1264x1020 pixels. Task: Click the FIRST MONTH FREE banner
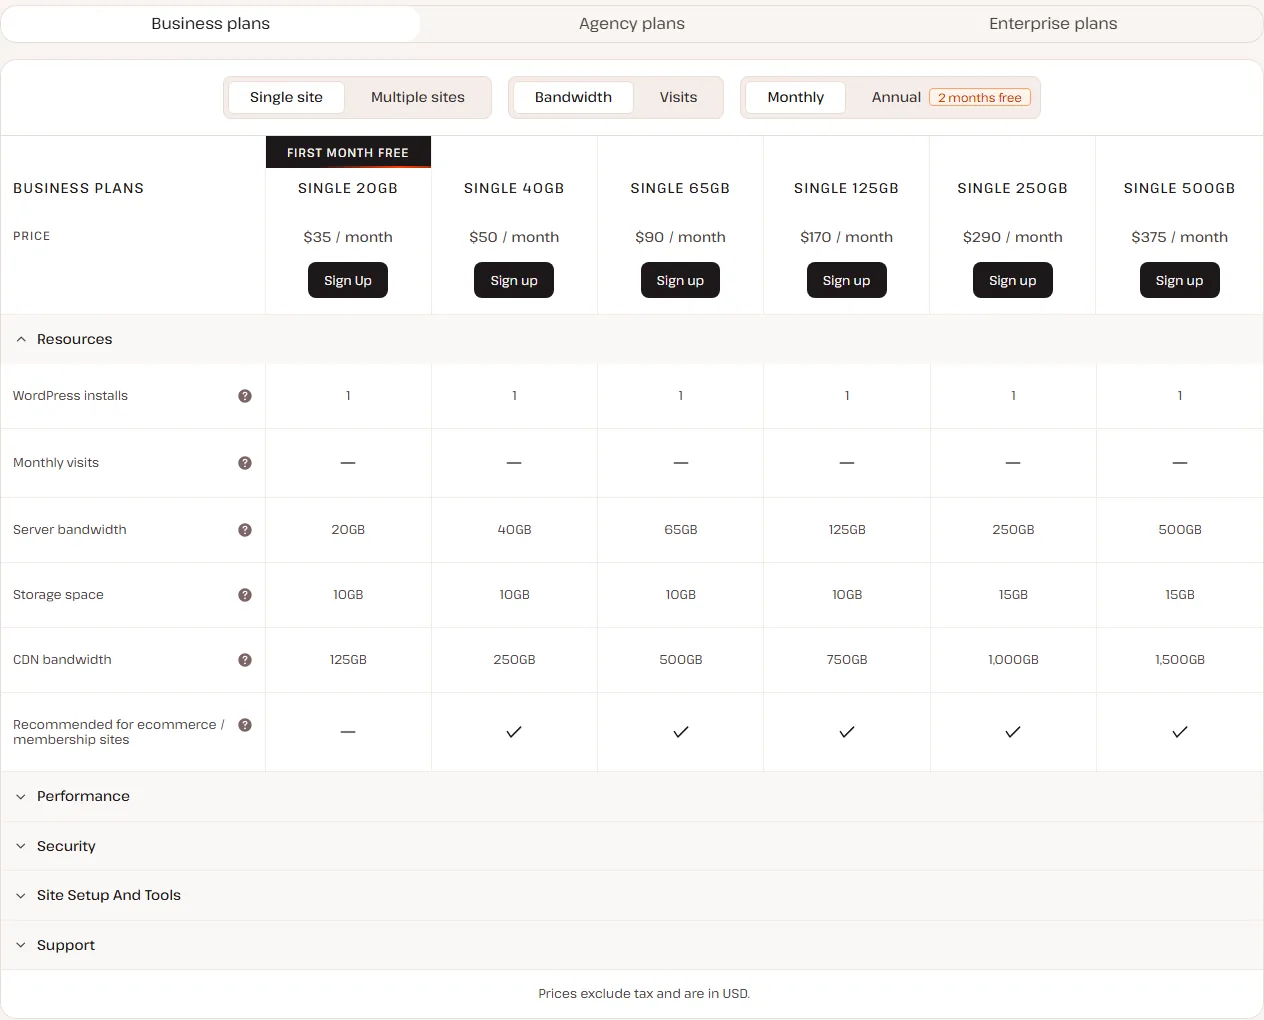pos(348,152)
